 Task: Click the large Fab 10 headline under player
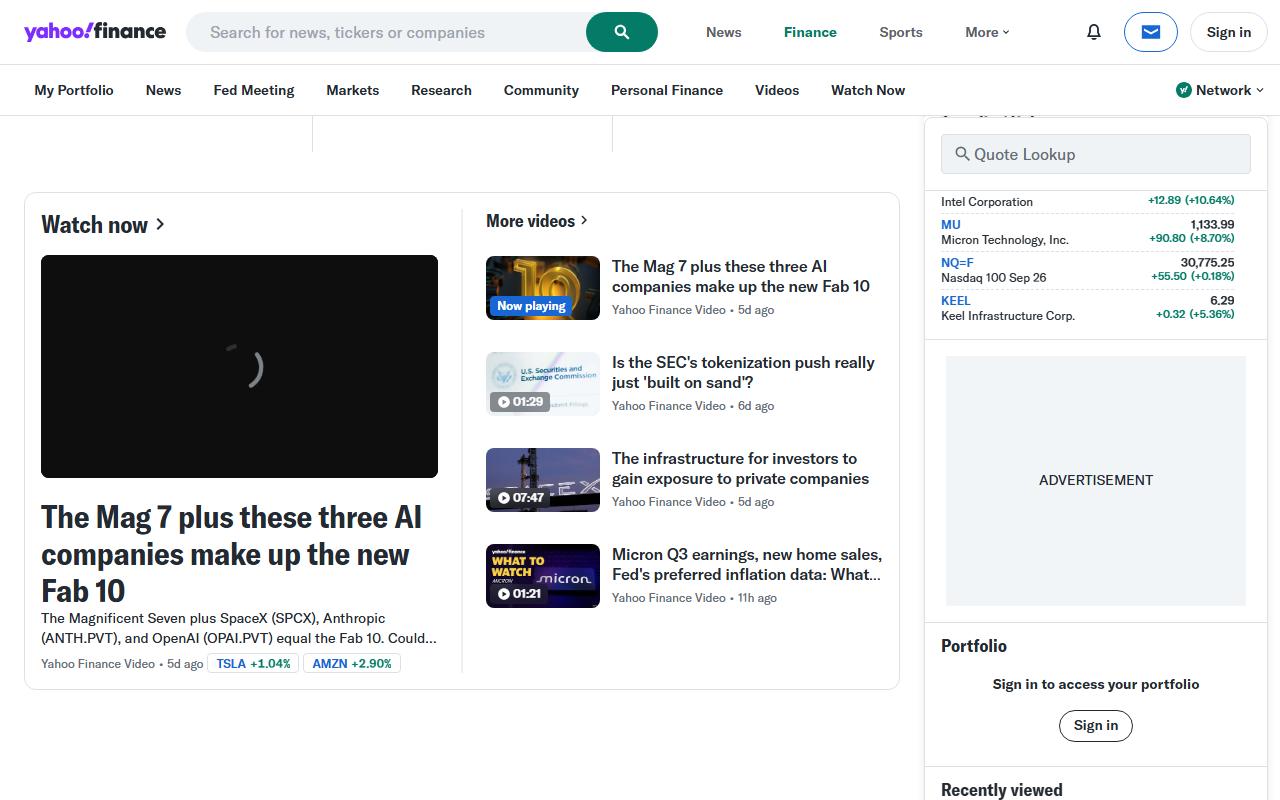232,554
